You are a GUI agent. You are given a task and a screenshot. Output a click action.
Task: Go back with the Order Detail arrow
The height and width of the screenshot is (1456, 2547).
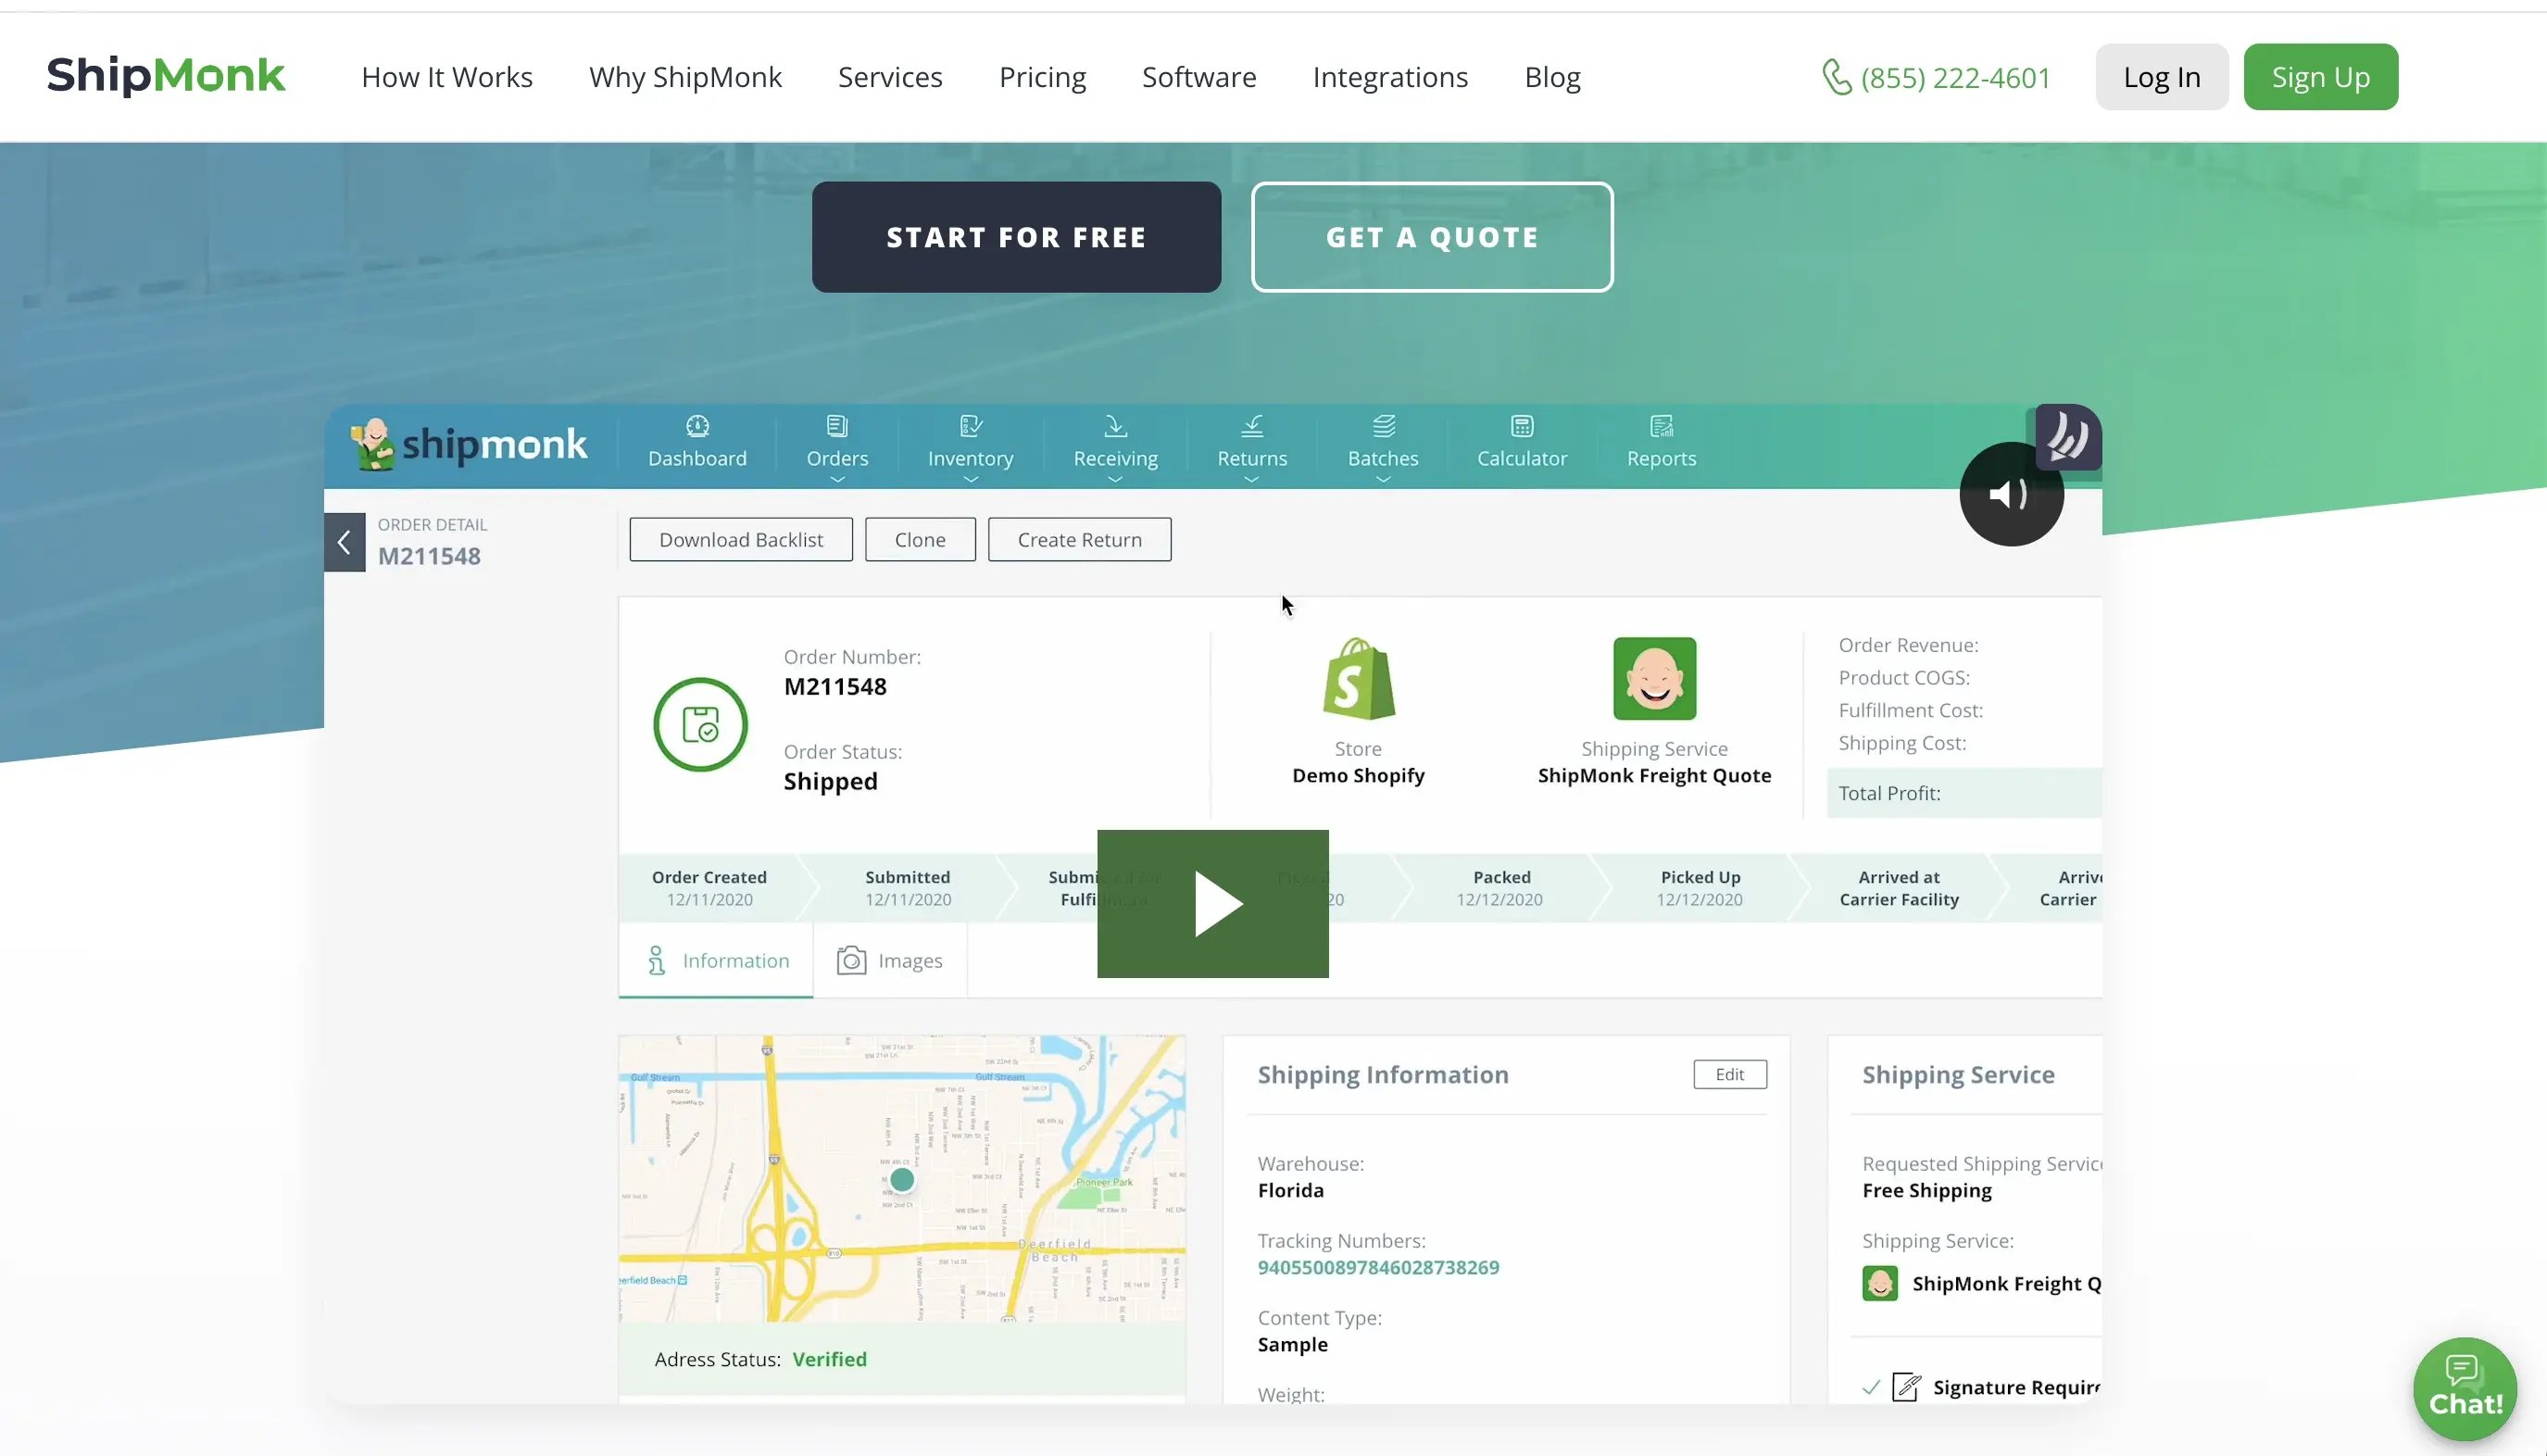tap(344, 542)
